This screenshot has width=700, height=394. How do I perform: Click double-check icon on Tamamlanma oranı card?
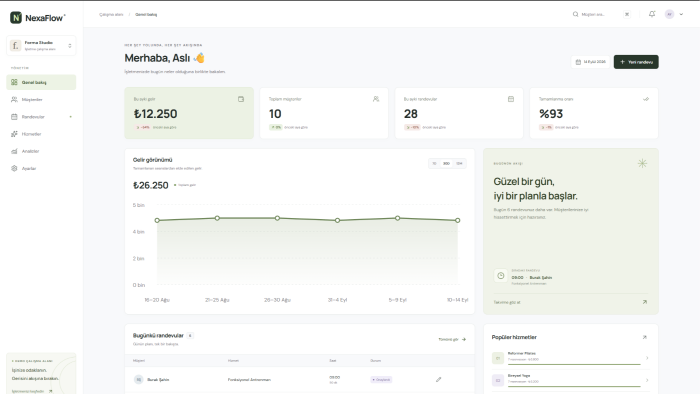click(x=646, y=99)
